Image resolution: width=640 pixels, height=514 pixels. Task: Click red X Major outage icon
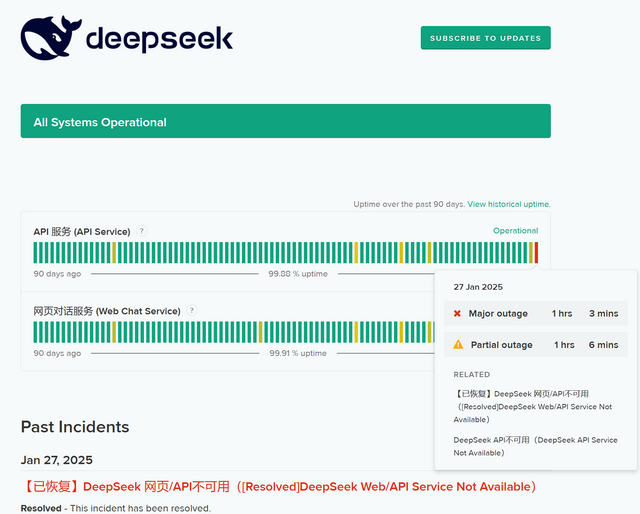(x=457, y=314)
